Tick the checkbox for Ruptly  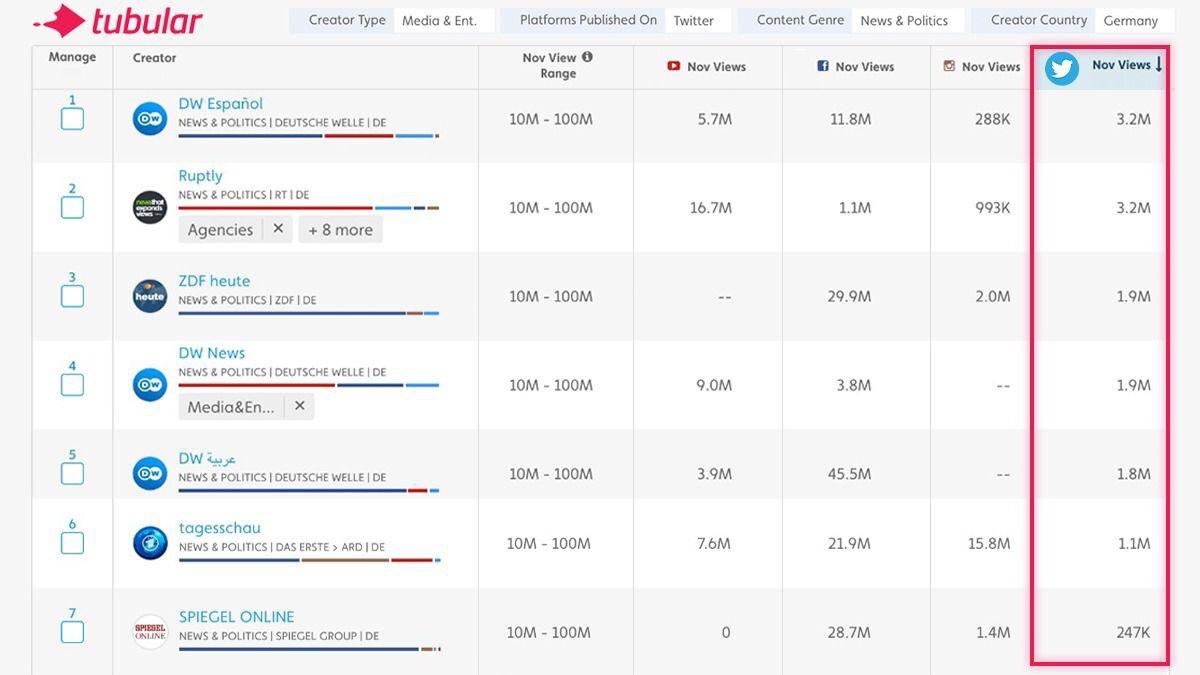click(x=72, y=208)
